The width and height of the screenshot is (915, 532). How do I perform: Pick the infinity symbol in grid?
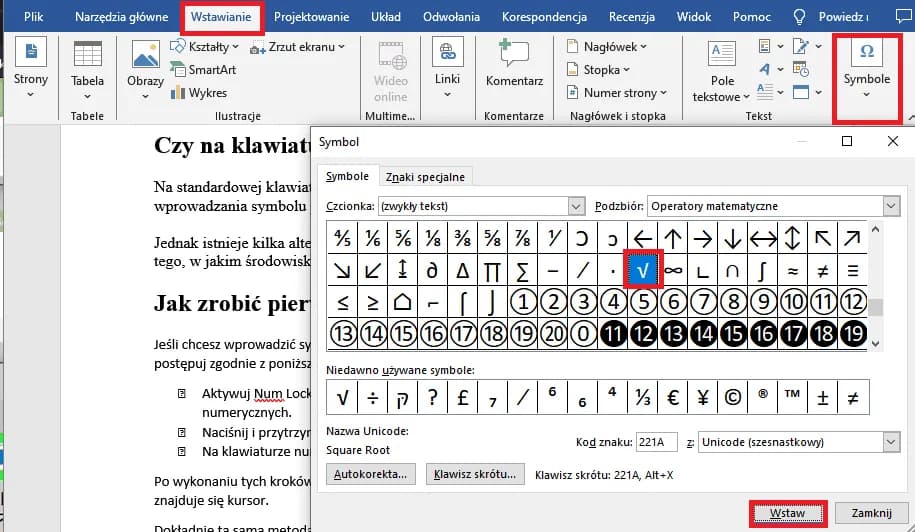(672, 269)
